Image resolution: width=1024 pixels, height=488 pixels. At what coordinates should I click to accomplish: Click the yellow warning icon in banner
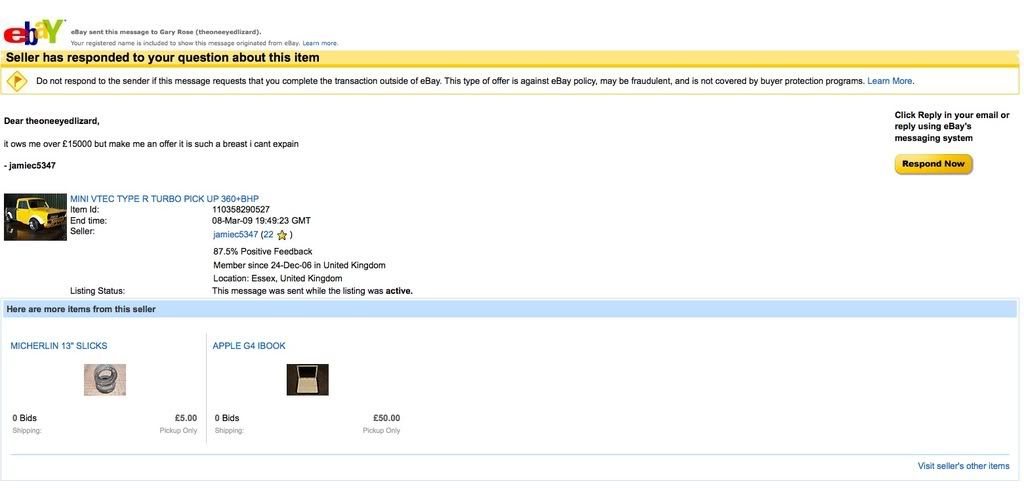17,81
